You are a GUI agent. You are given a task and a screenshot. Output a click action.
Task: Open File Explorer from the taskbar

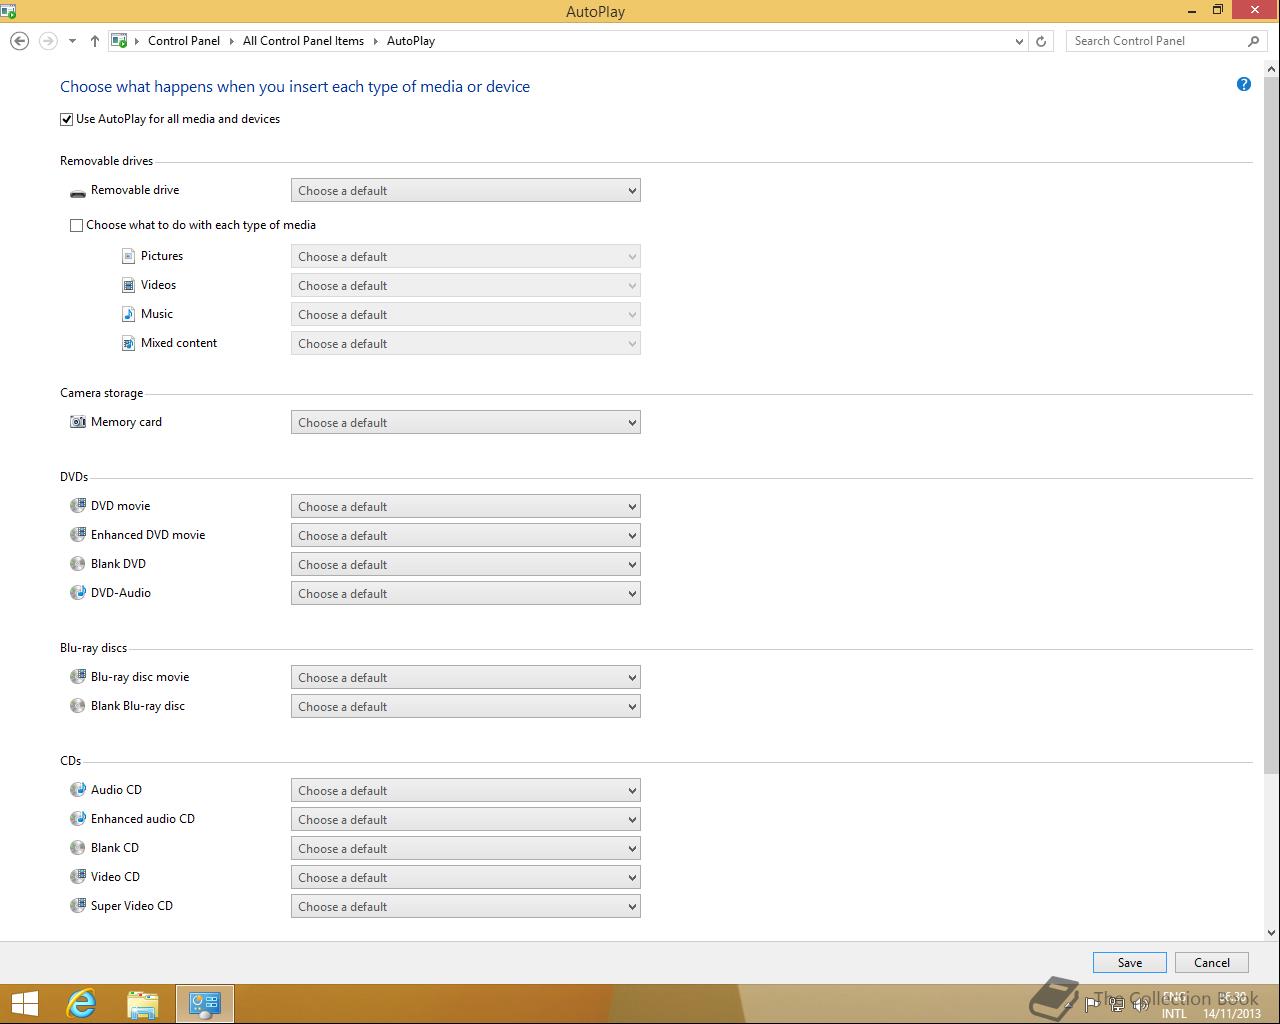tap(143, 1004)
